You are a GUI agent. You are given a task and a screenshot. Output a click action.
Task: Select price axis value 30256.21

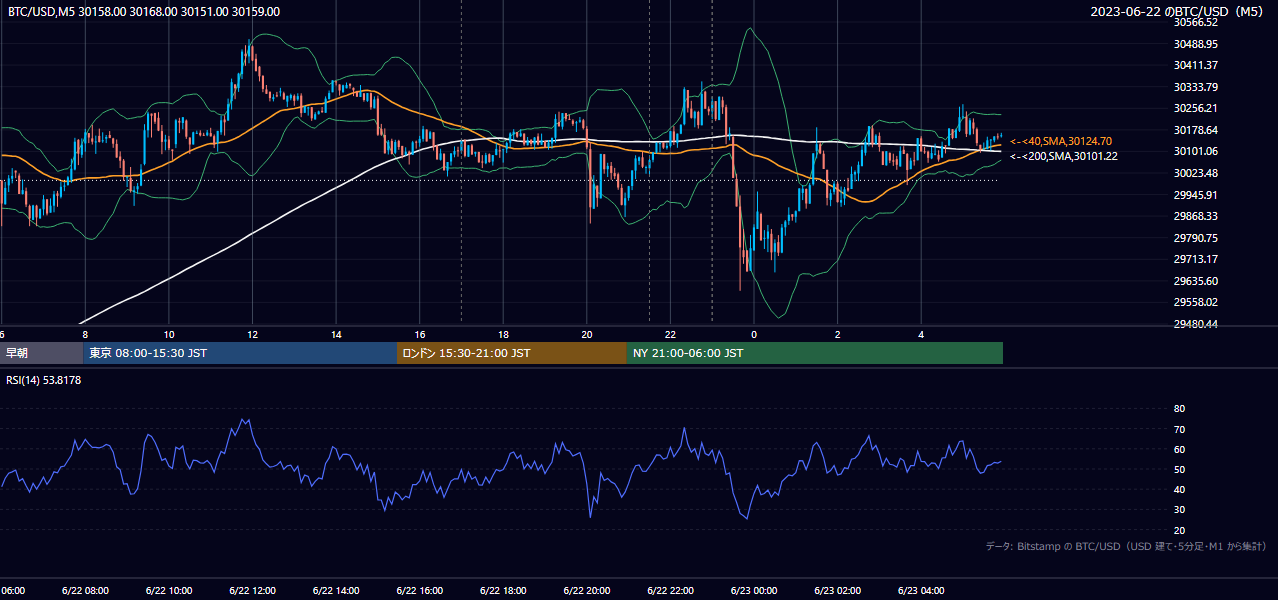pos(1195,108)
